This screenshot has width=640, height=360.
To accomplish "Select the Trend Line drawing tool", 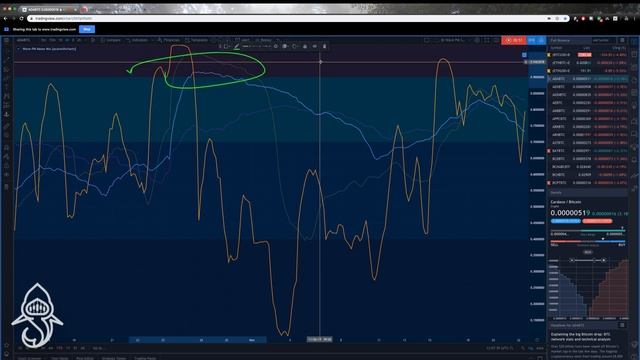I will [7, 59].
